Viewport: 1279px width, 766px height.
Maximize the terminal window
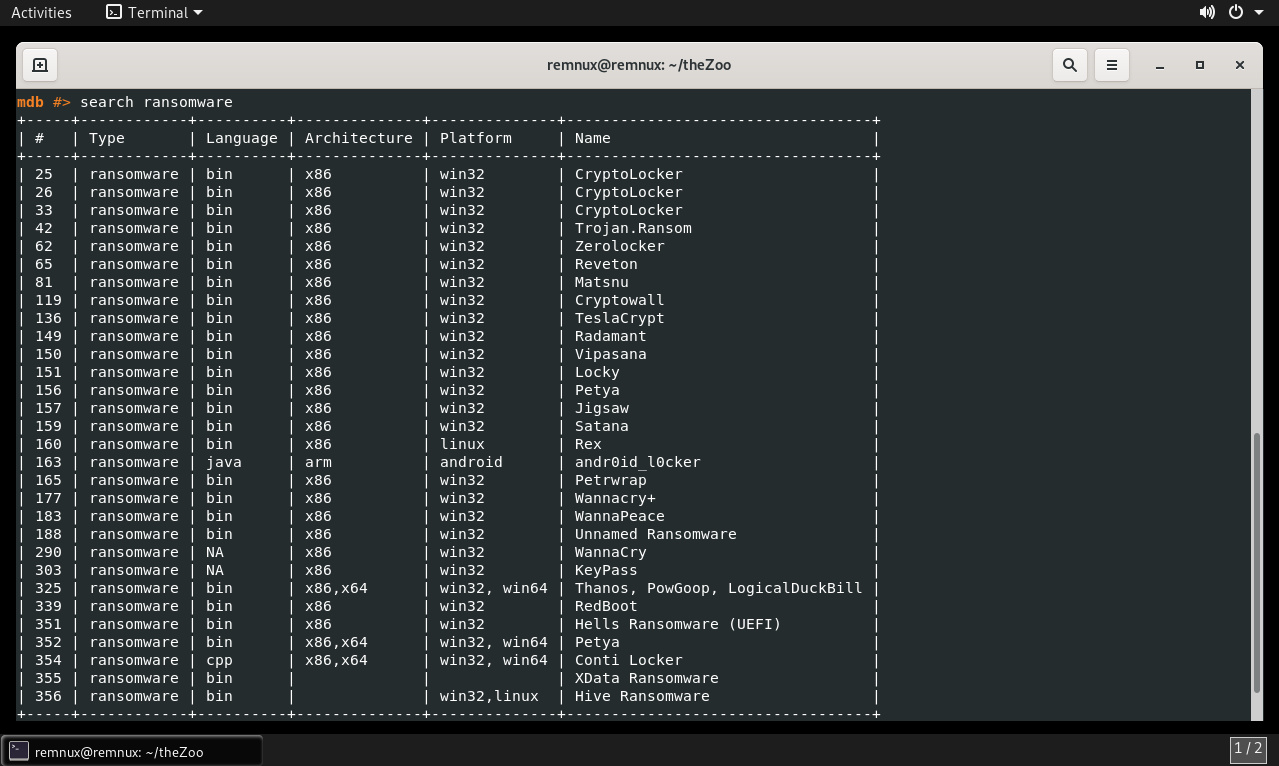click(1200, 65)
